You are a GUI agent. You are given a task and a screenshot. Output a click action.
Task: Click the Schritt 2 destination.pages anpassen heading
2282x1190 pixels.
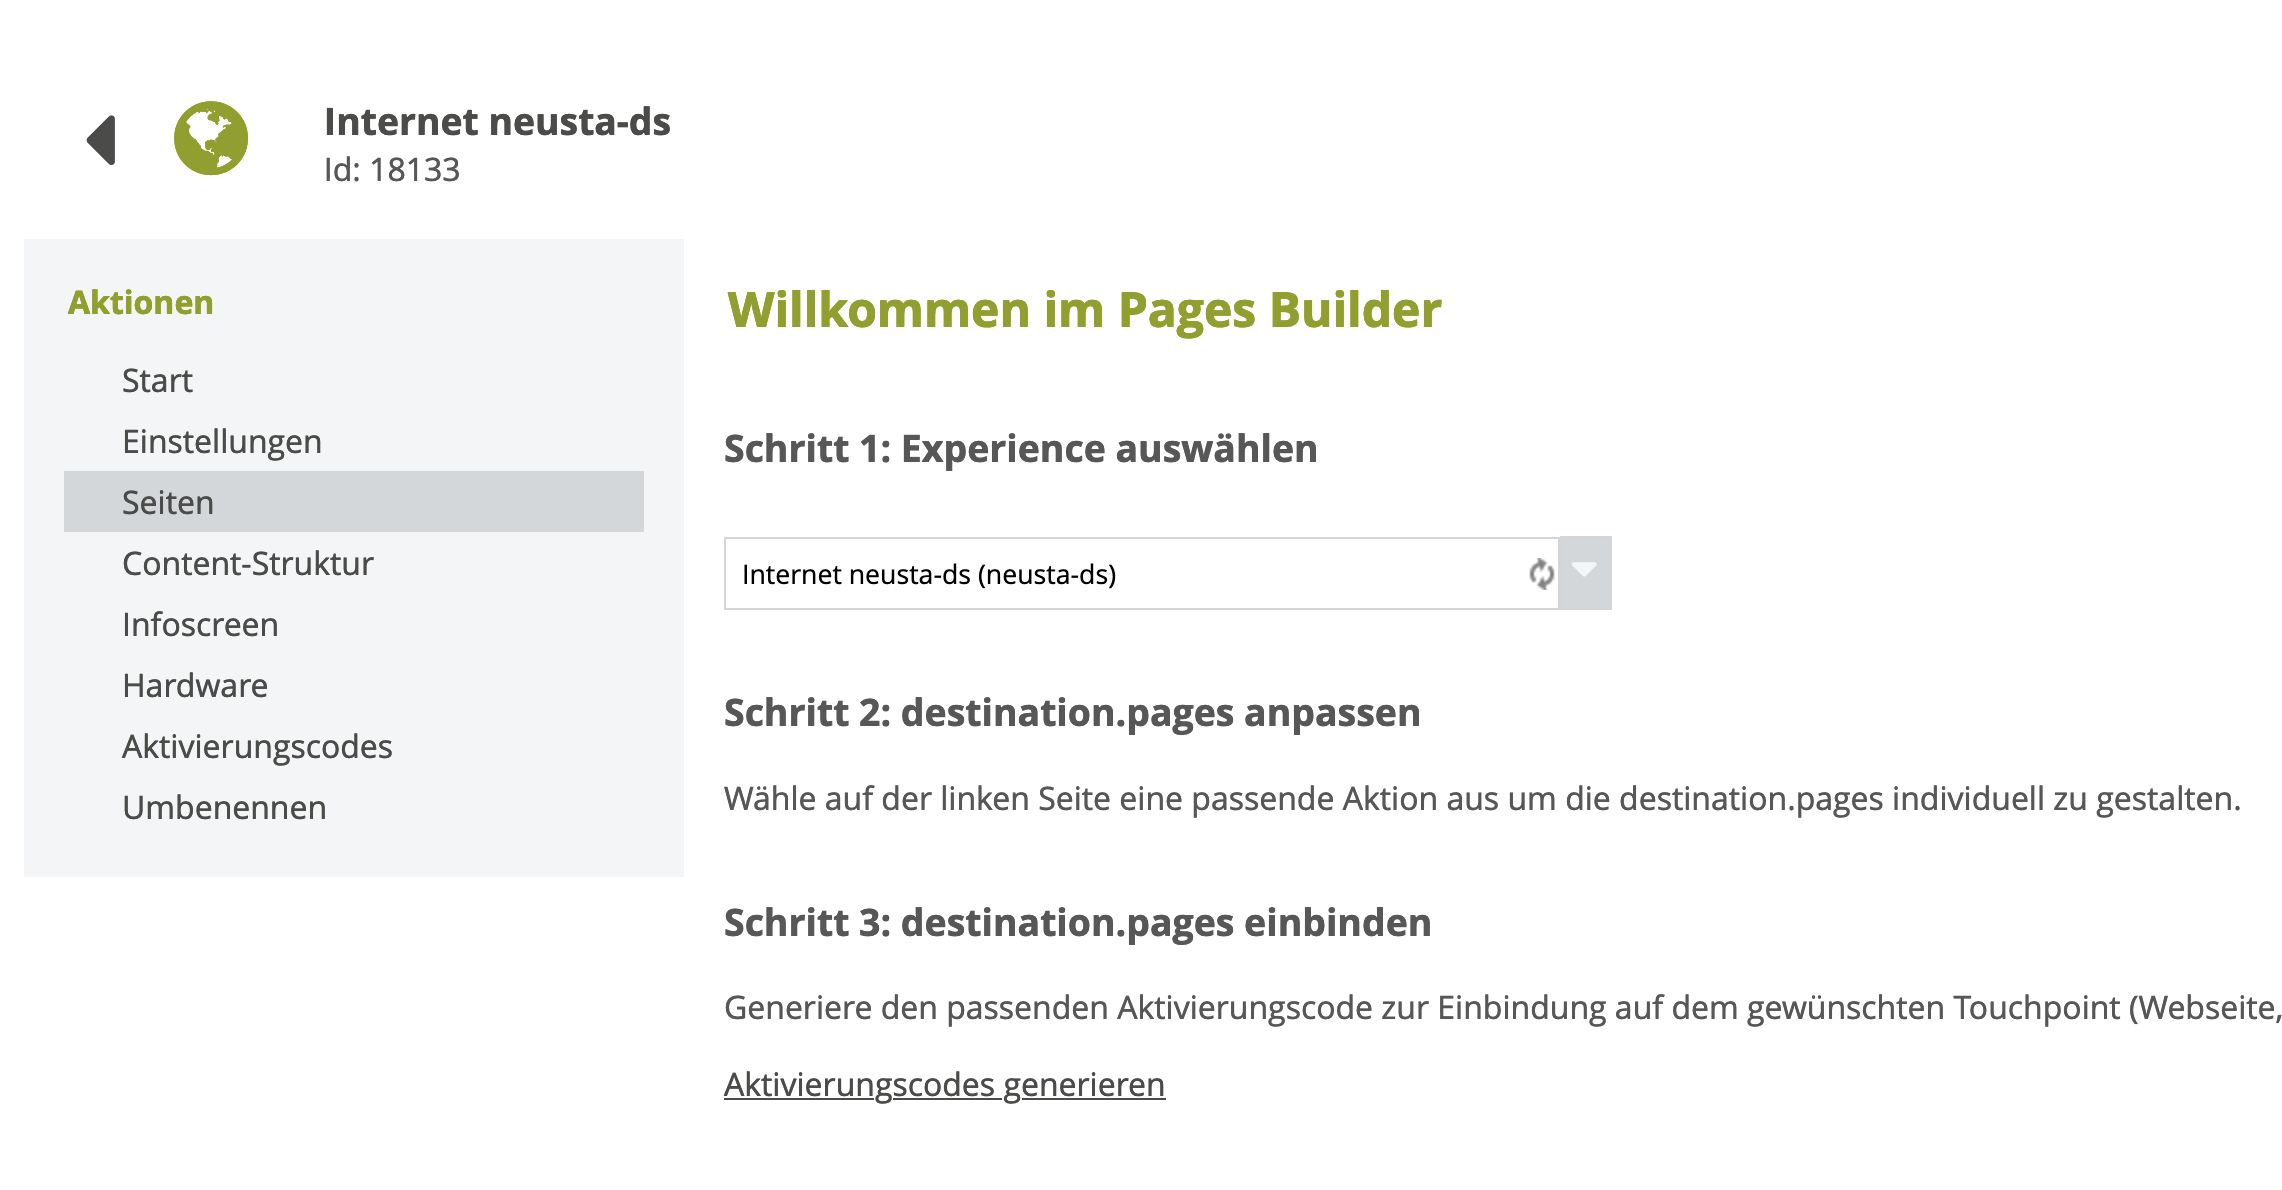pyautogui.click(x=1072, y=713)
